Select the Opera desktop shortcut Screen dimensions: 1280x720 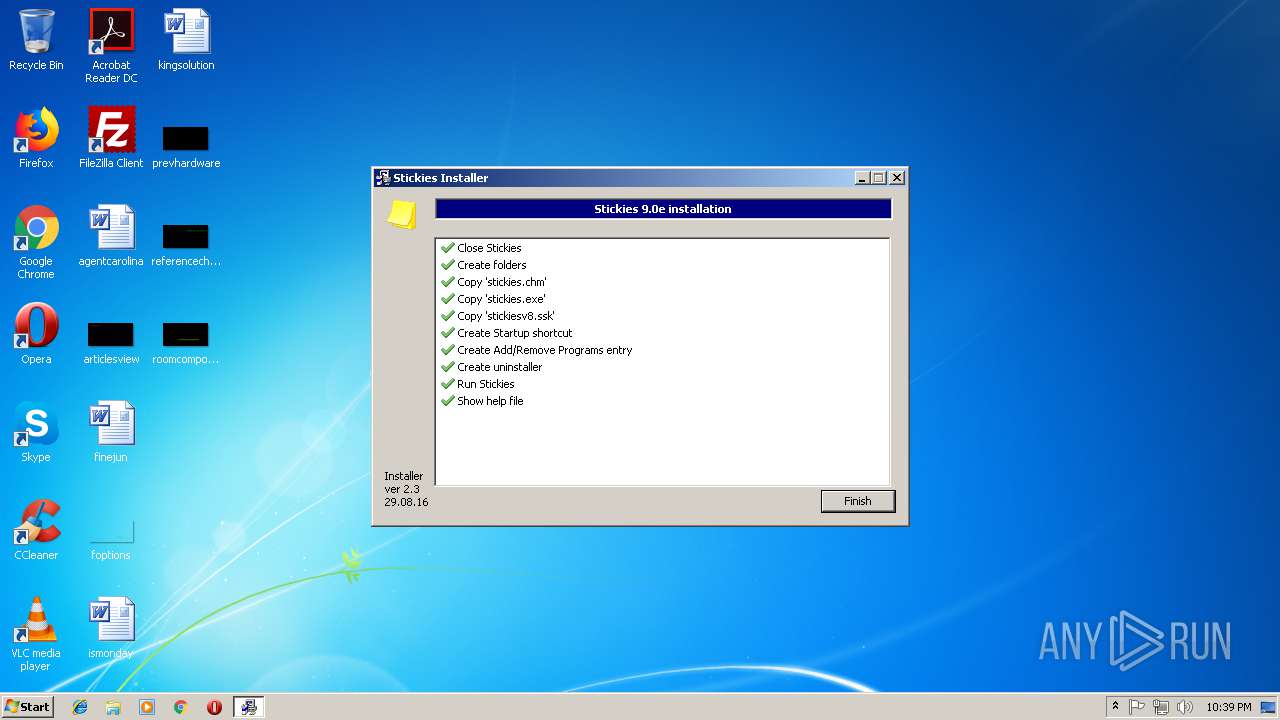point(36,334)
